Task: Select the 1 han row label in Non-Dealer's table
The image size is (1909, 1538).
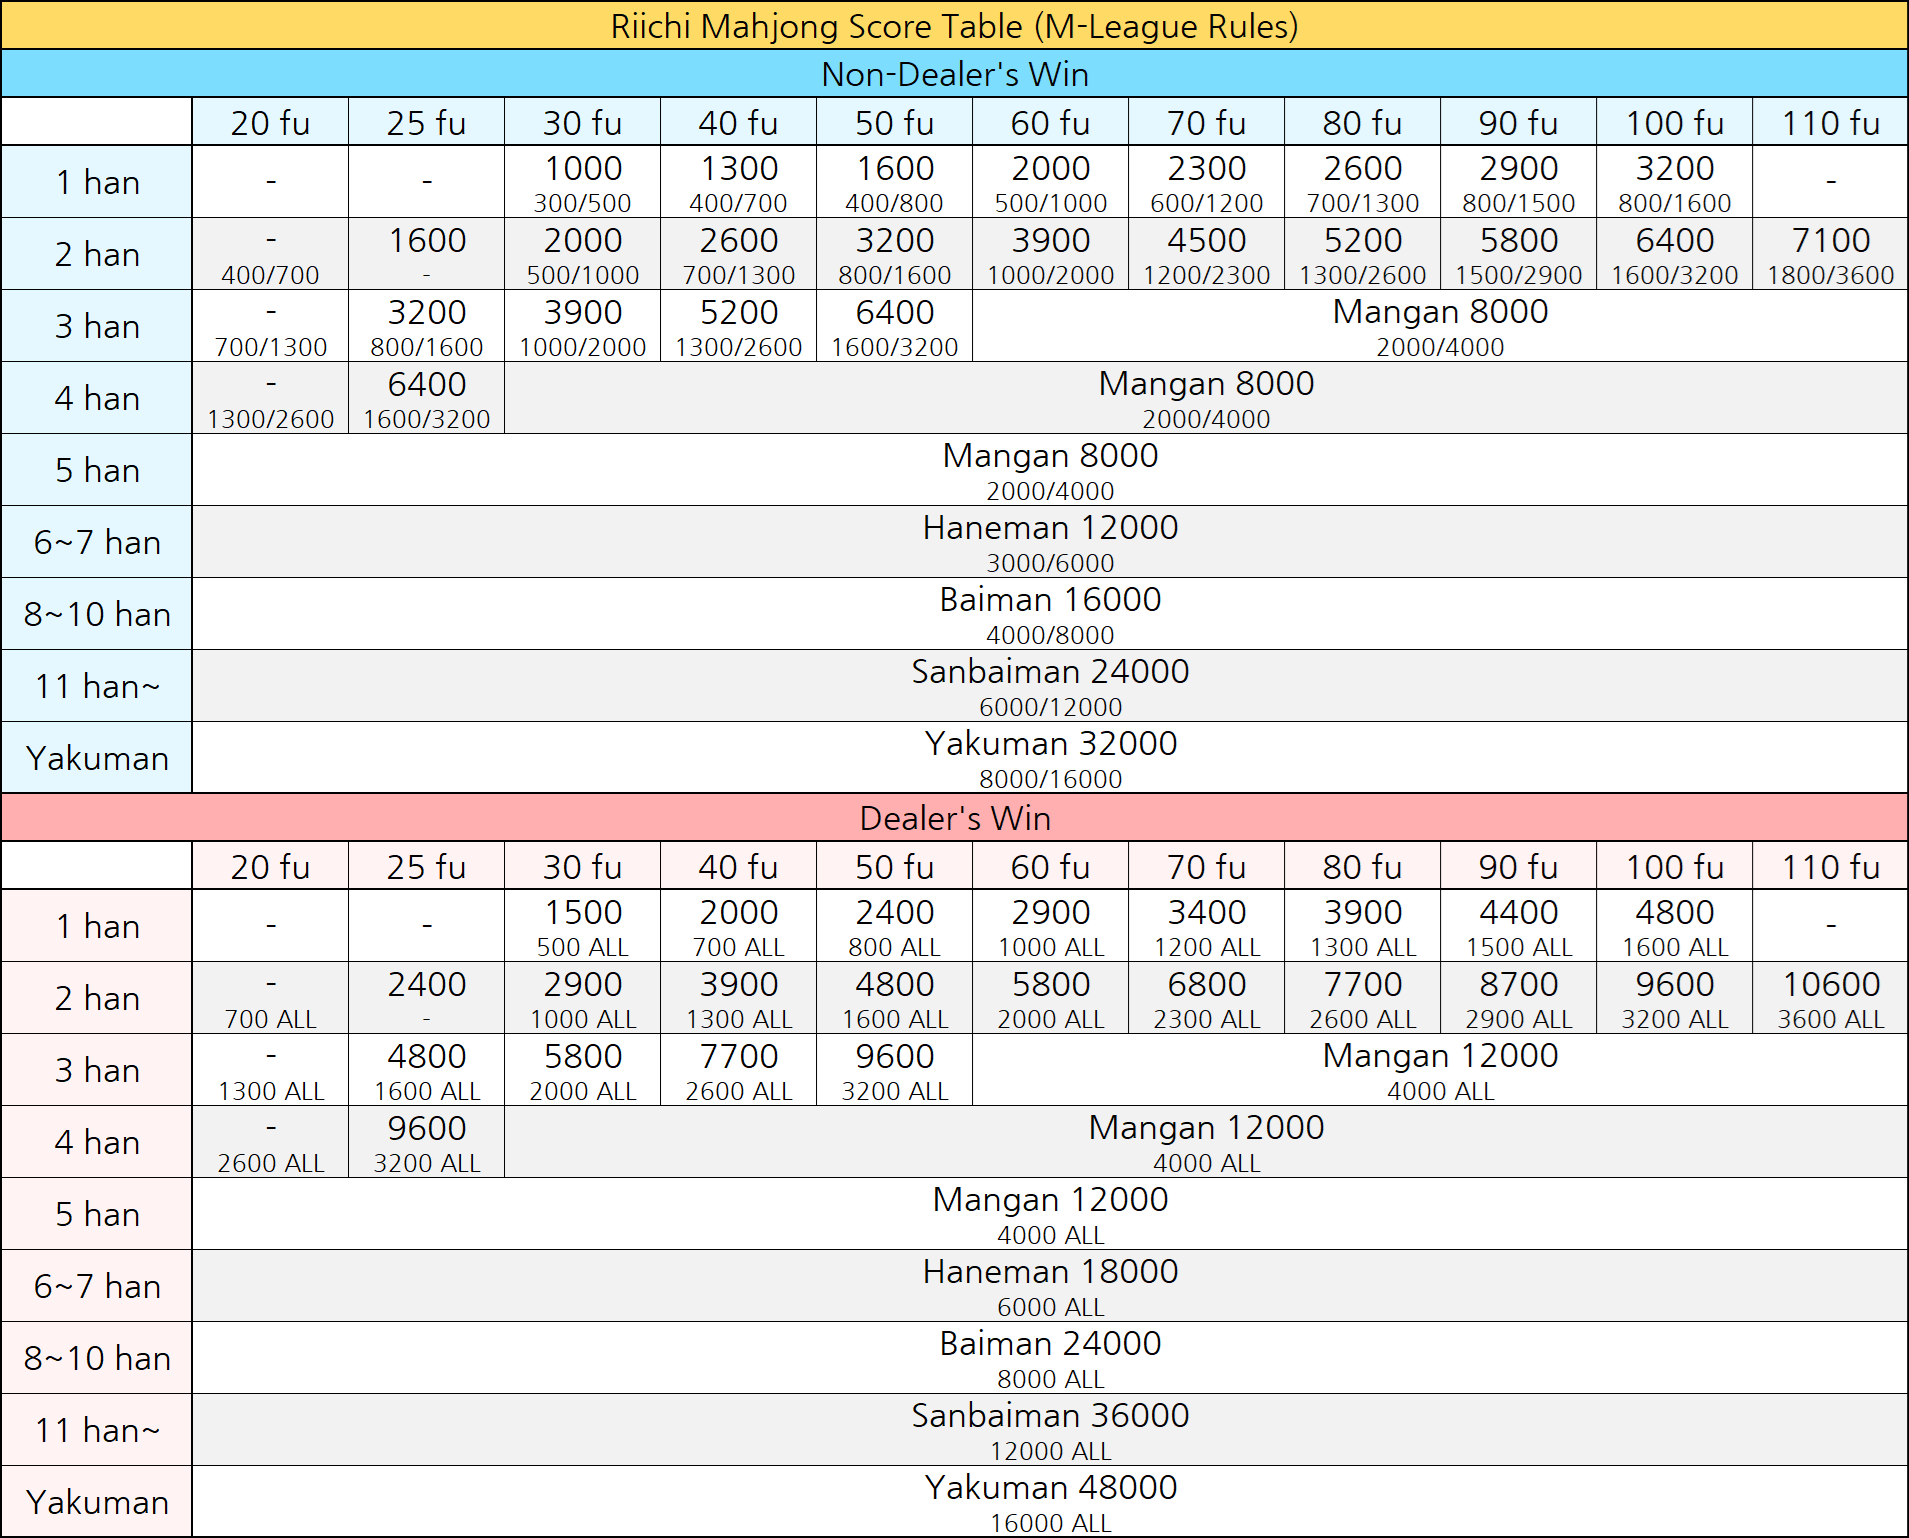Action: coord(97,182)
